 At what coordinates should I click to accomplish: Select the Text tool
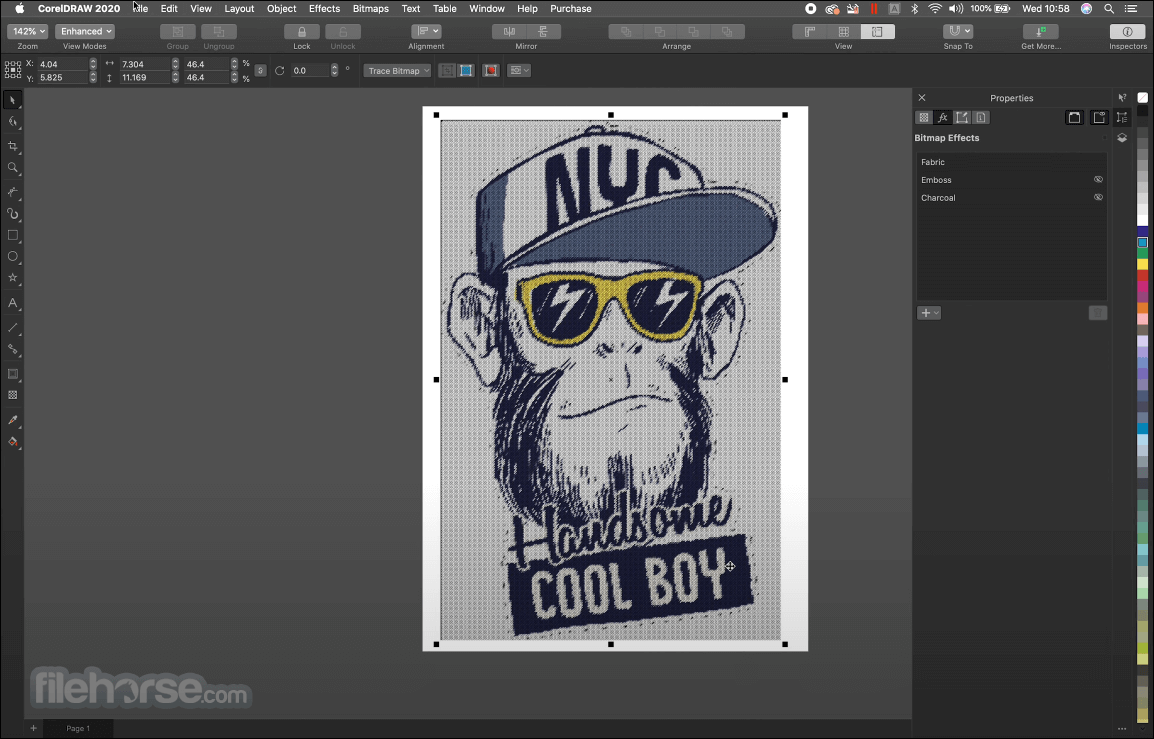tap(13, 303)
